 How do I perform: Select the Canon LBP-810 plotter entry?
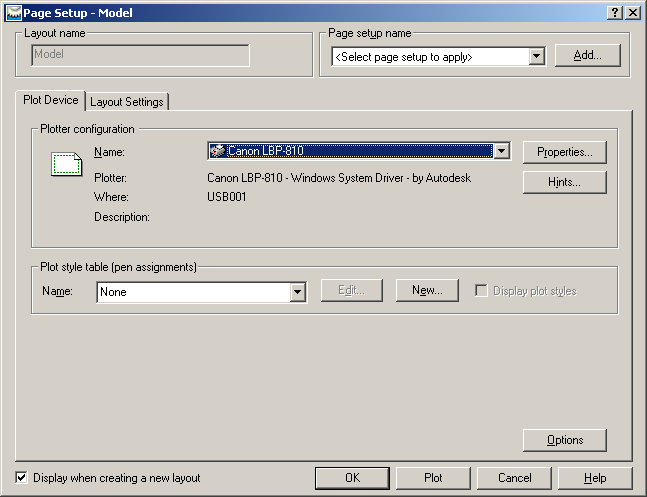coord(351,151)
